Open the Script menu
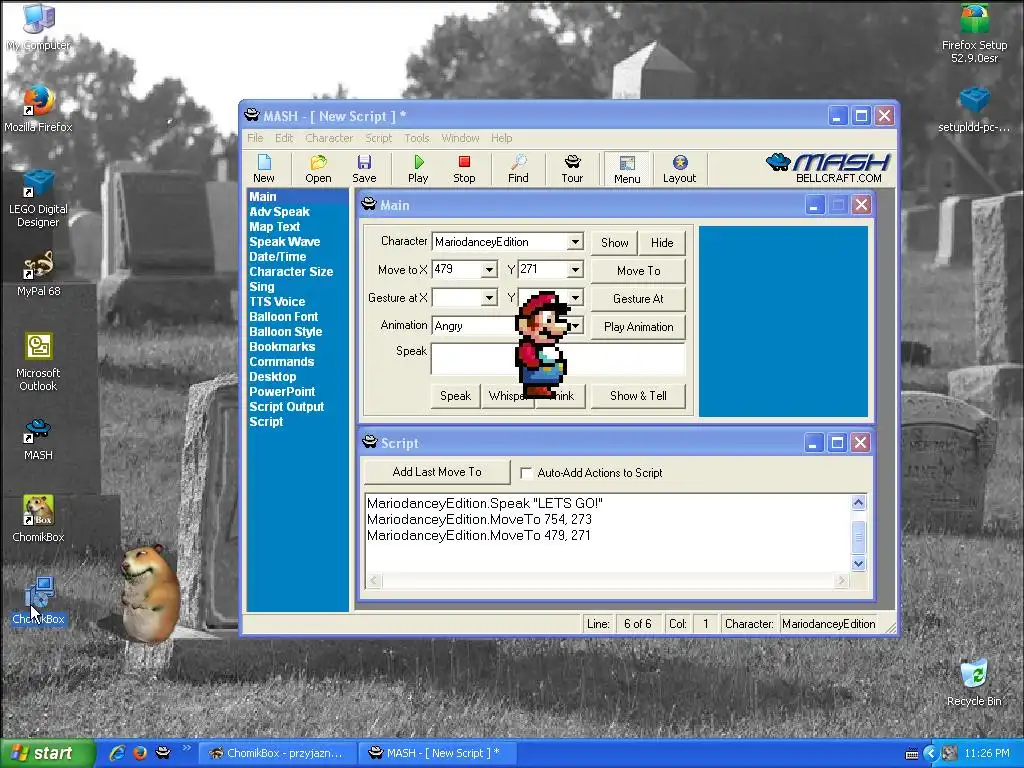Screen dimensions: 1024x768 coord(379,138)
